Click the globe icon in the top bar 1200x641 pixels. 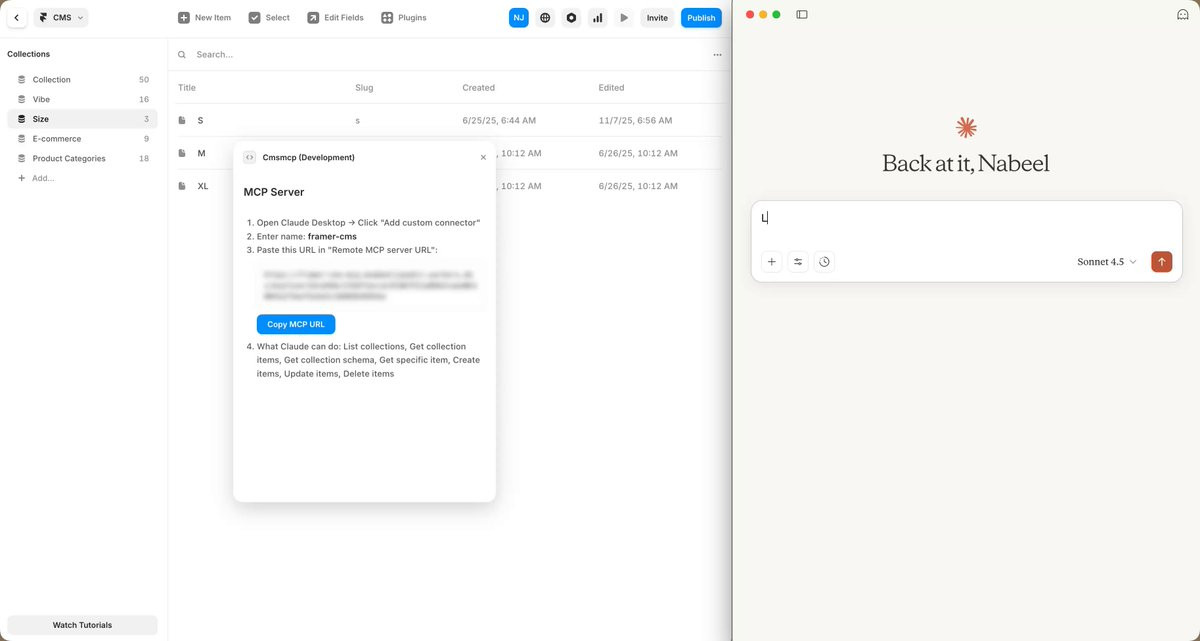545,18
